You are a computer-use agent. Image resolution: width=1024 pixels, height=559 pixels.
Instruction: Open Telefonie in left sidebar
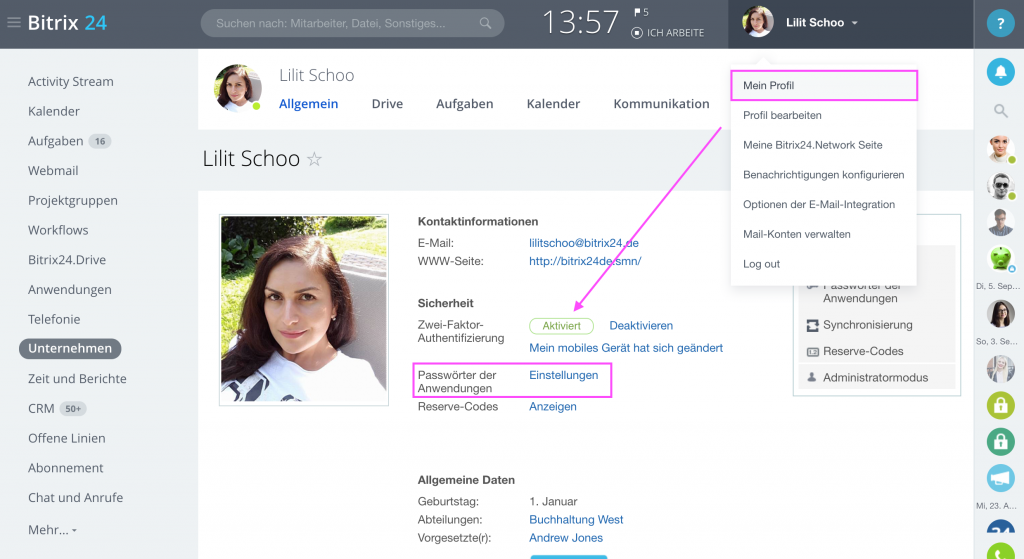[54, 319]
